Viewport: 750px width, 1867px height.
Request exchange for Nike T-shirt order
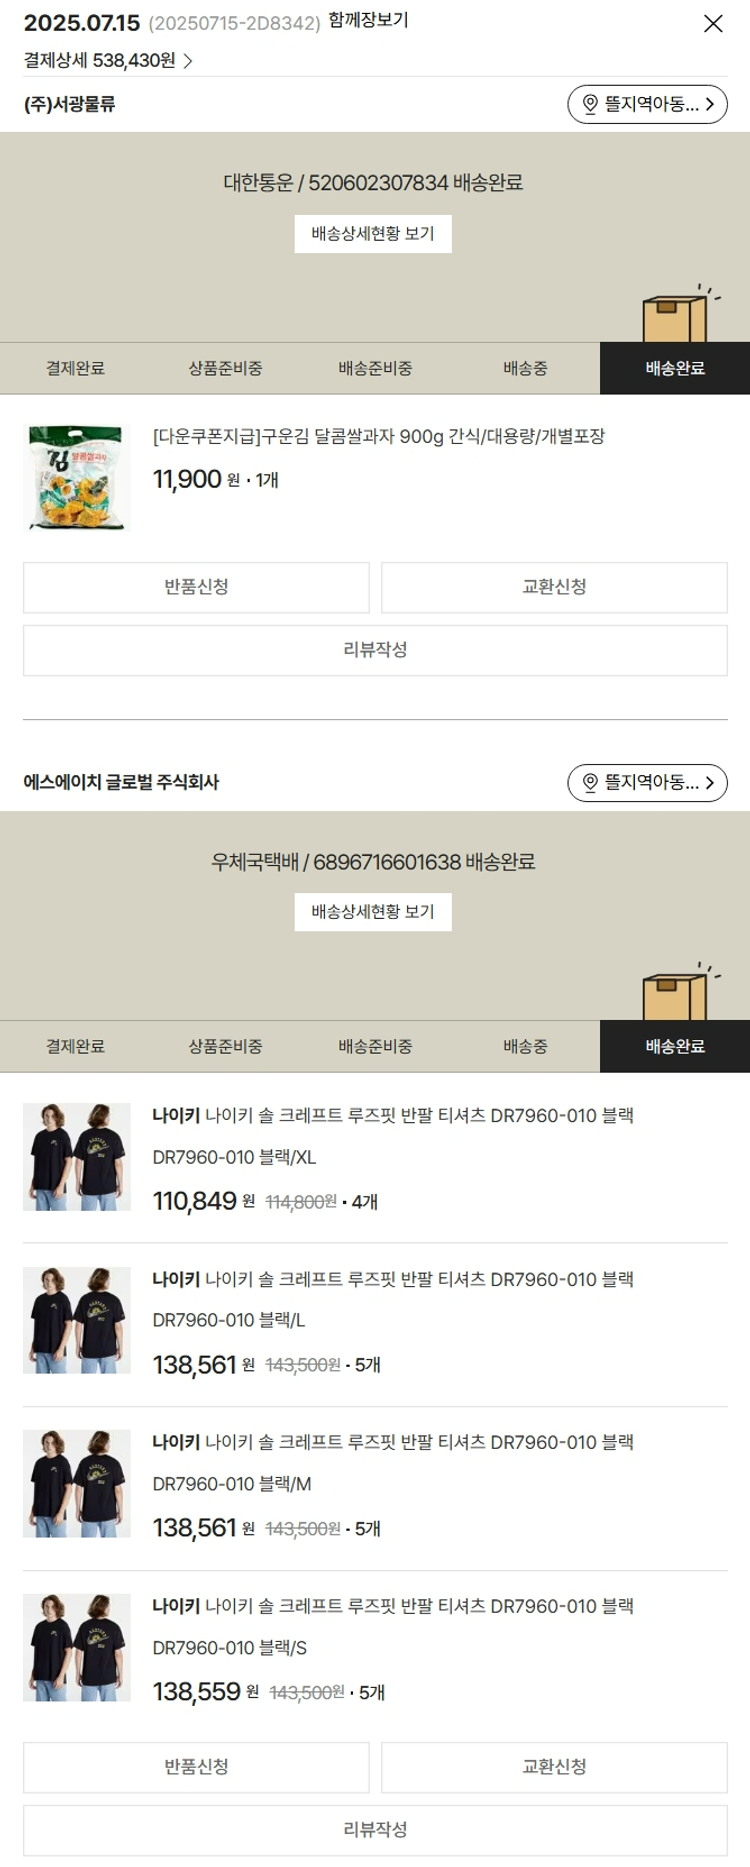(554, 1767)
